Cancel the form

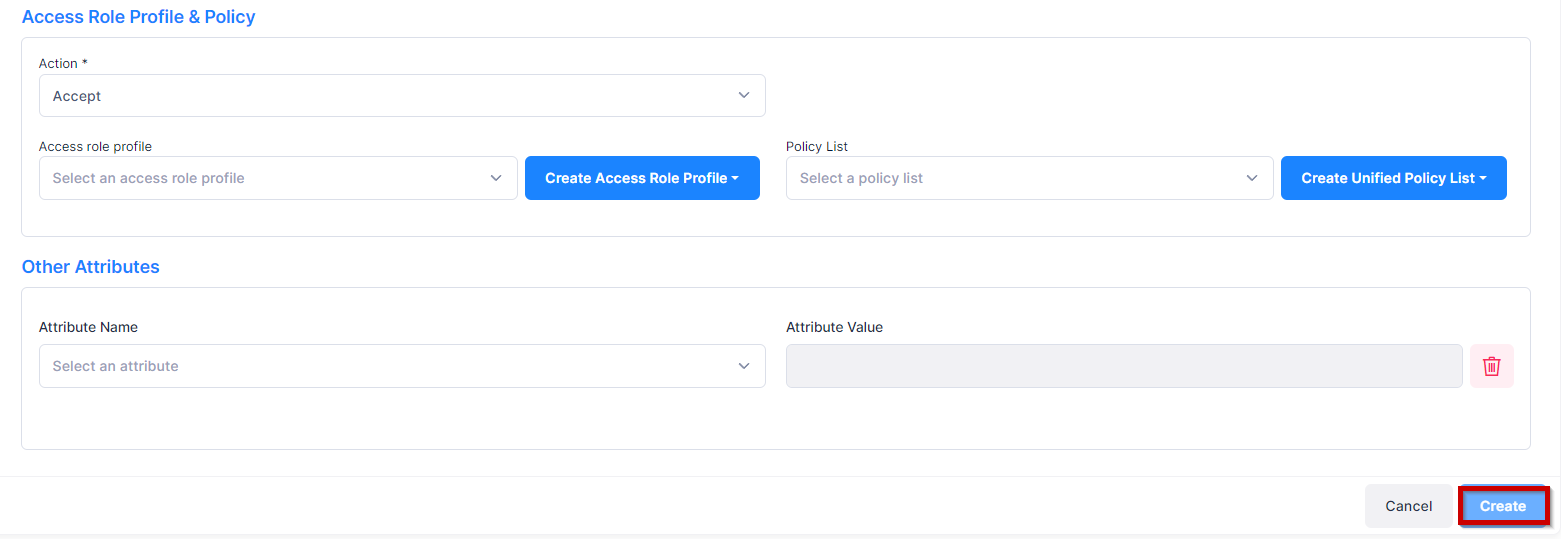click(x=1408, y=506)
